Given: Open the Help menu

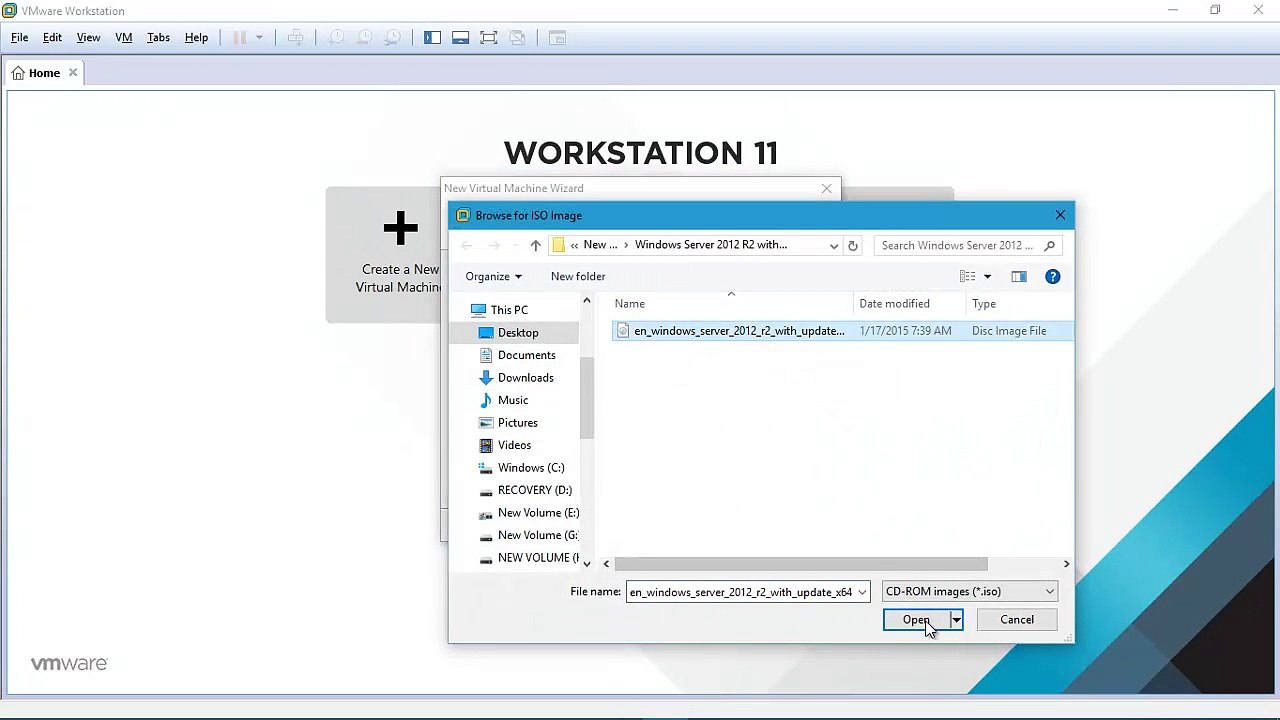Looking at the screenshot, I should coord(196,38).
